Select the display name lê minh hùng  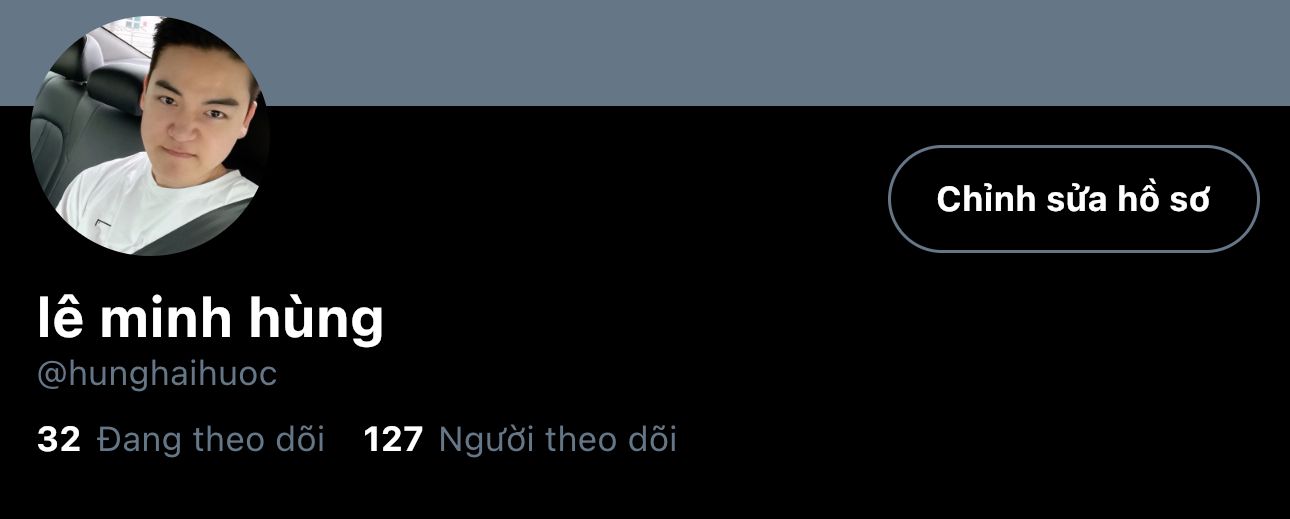point(211,319)
